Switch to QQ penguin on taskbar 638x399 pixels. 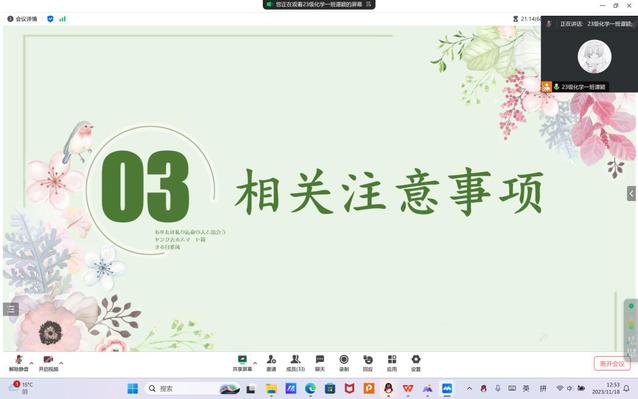(x=389, y=389)
